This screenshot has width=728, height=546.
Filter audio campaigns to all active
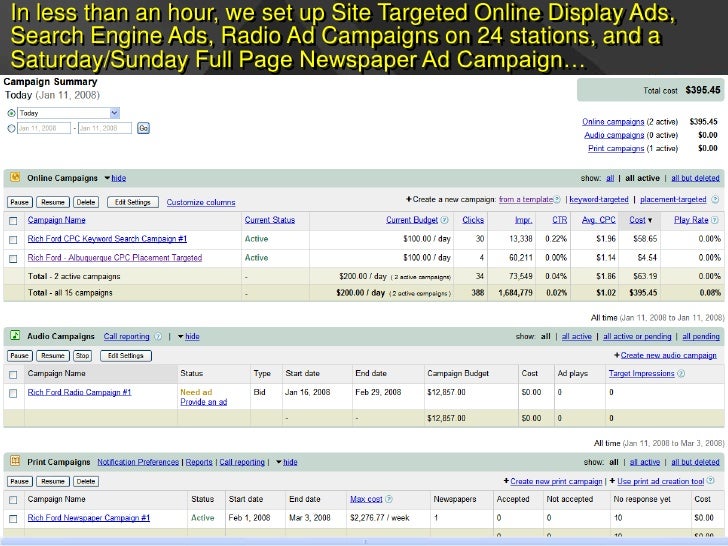coord(577,336)
